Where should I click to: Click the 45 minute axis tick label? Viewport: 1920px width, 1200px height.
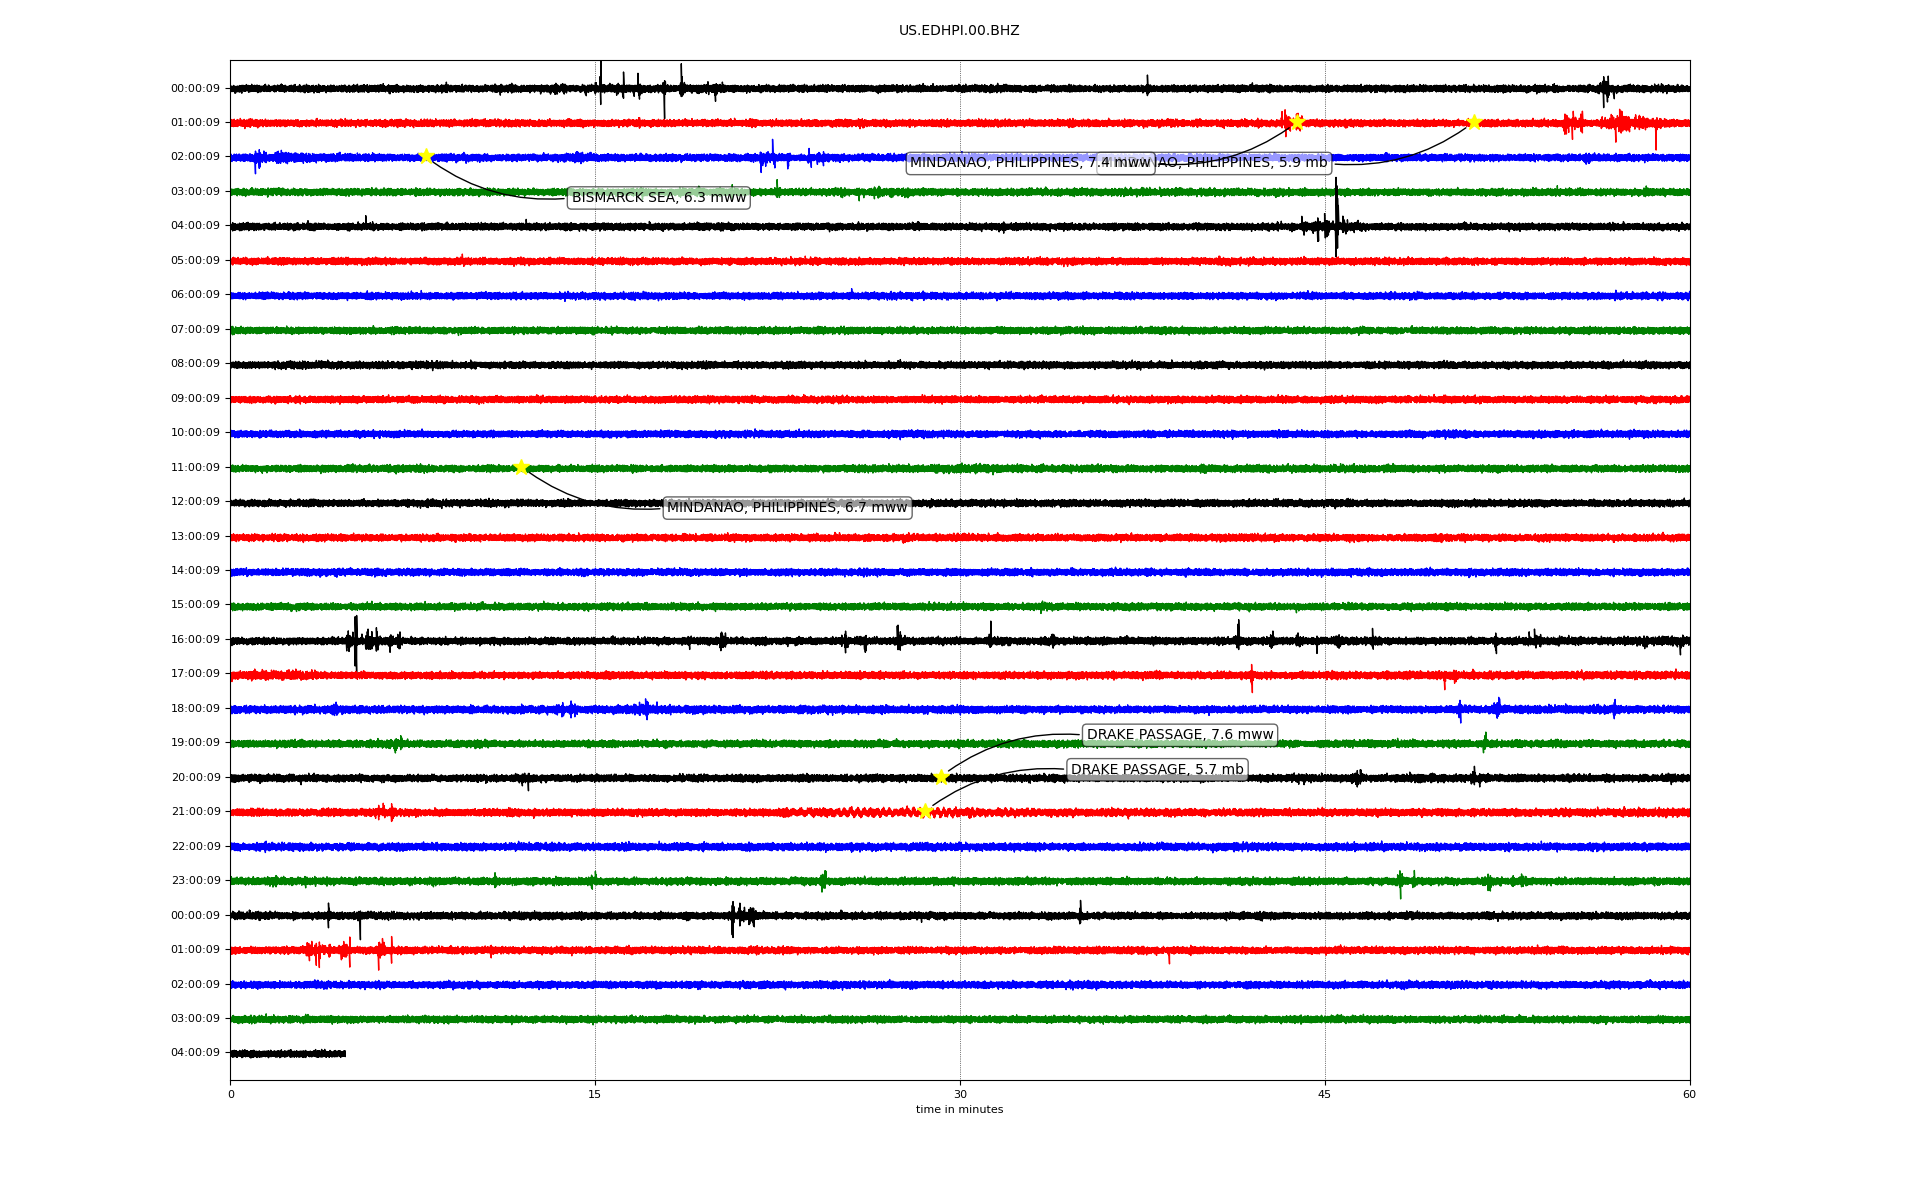click(1325, 1095)
